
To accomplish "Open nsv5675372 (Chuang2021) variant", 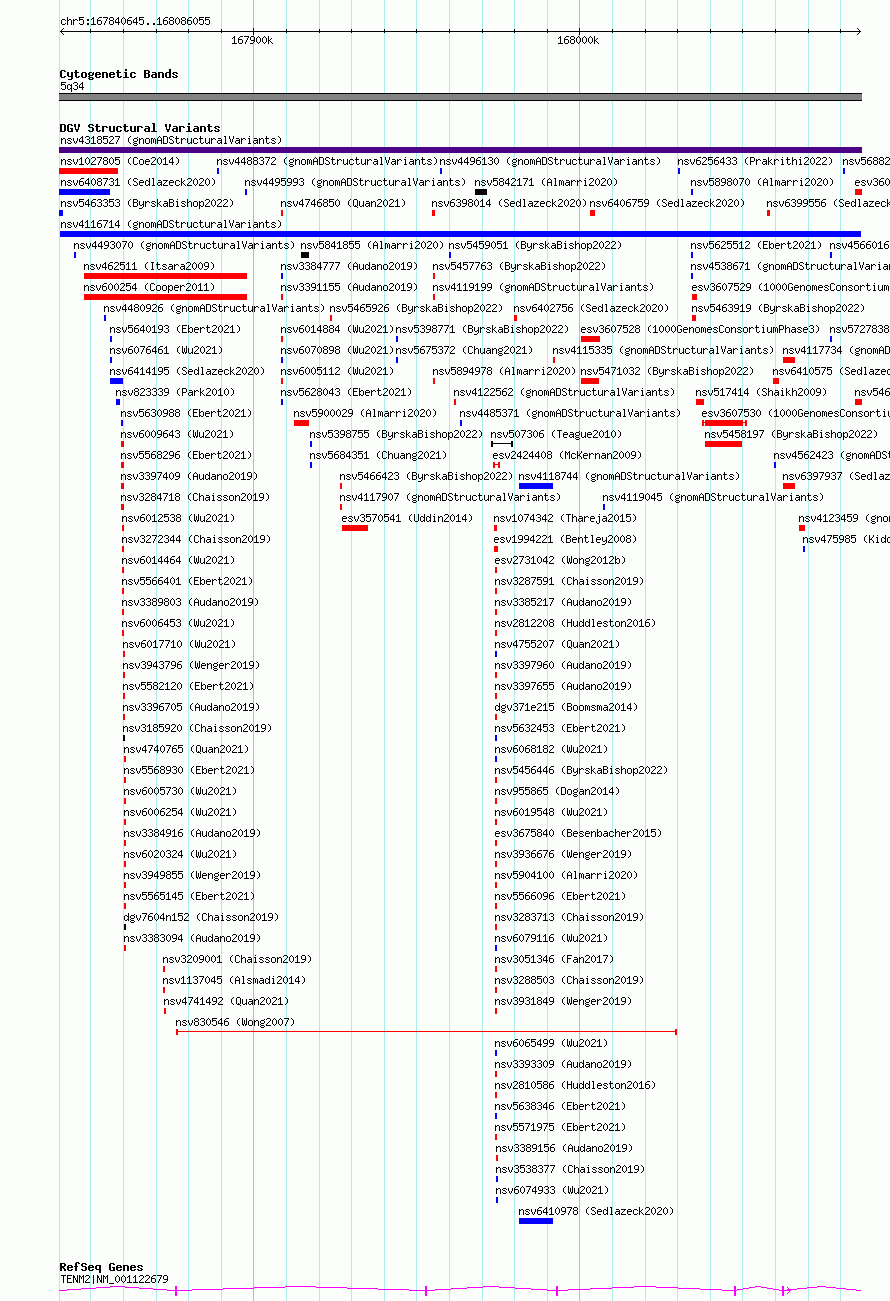I will click(465, 350).
